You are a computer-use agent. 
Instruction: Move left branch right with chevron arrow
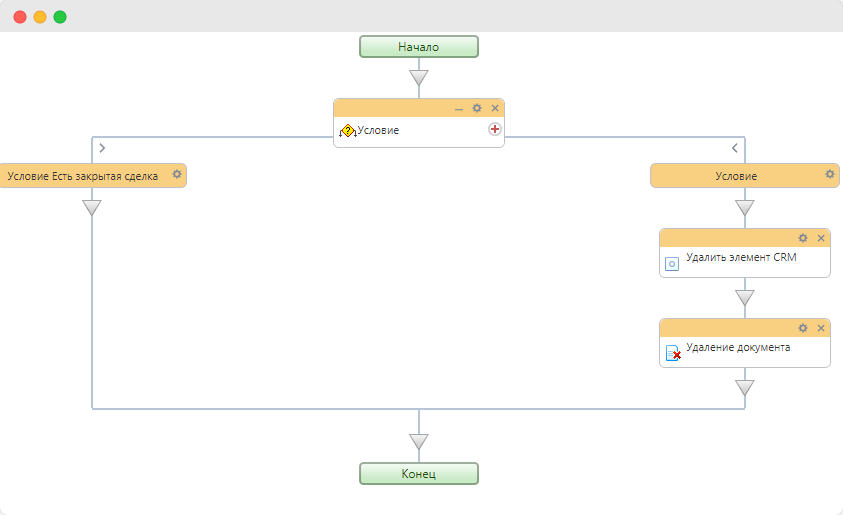pyautogui.click(x=102, y=148)
